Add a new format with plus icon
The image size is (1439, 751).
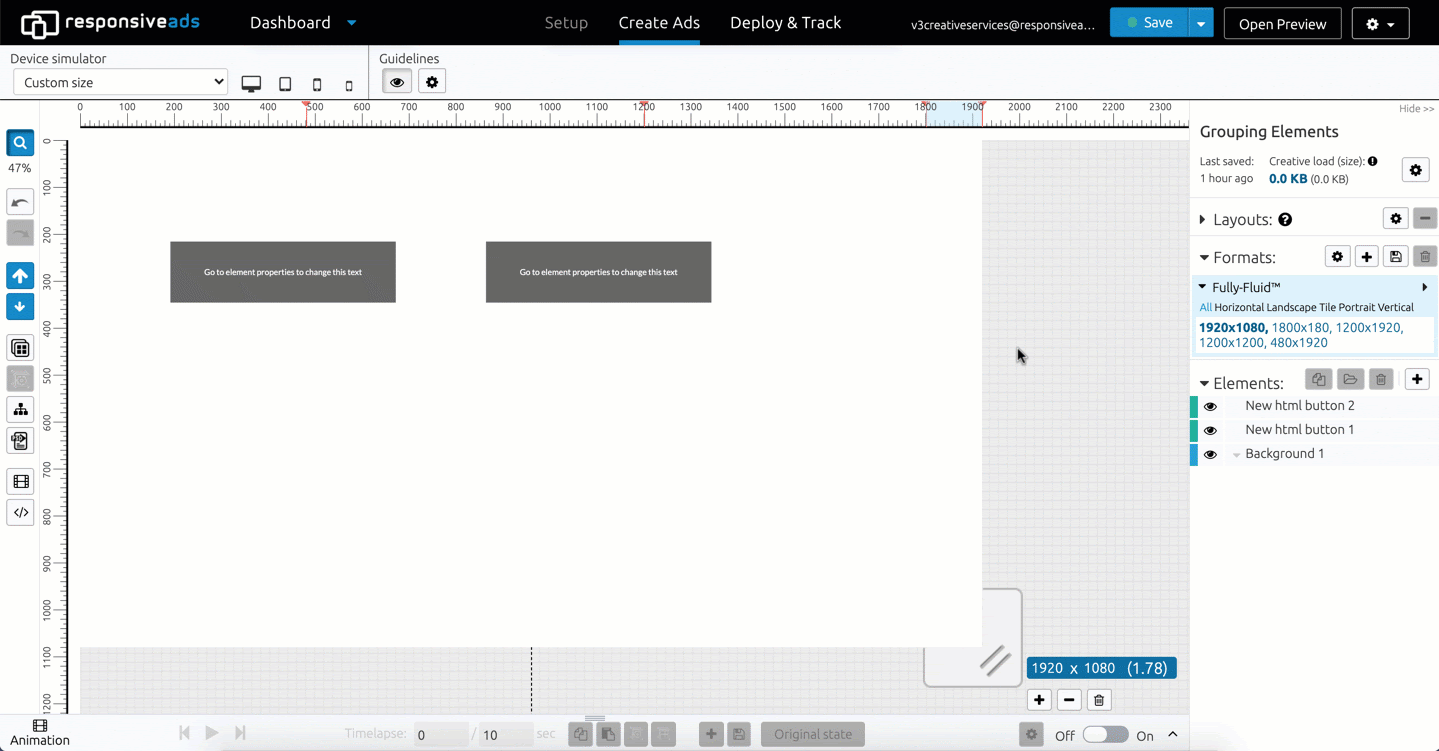1367,257
